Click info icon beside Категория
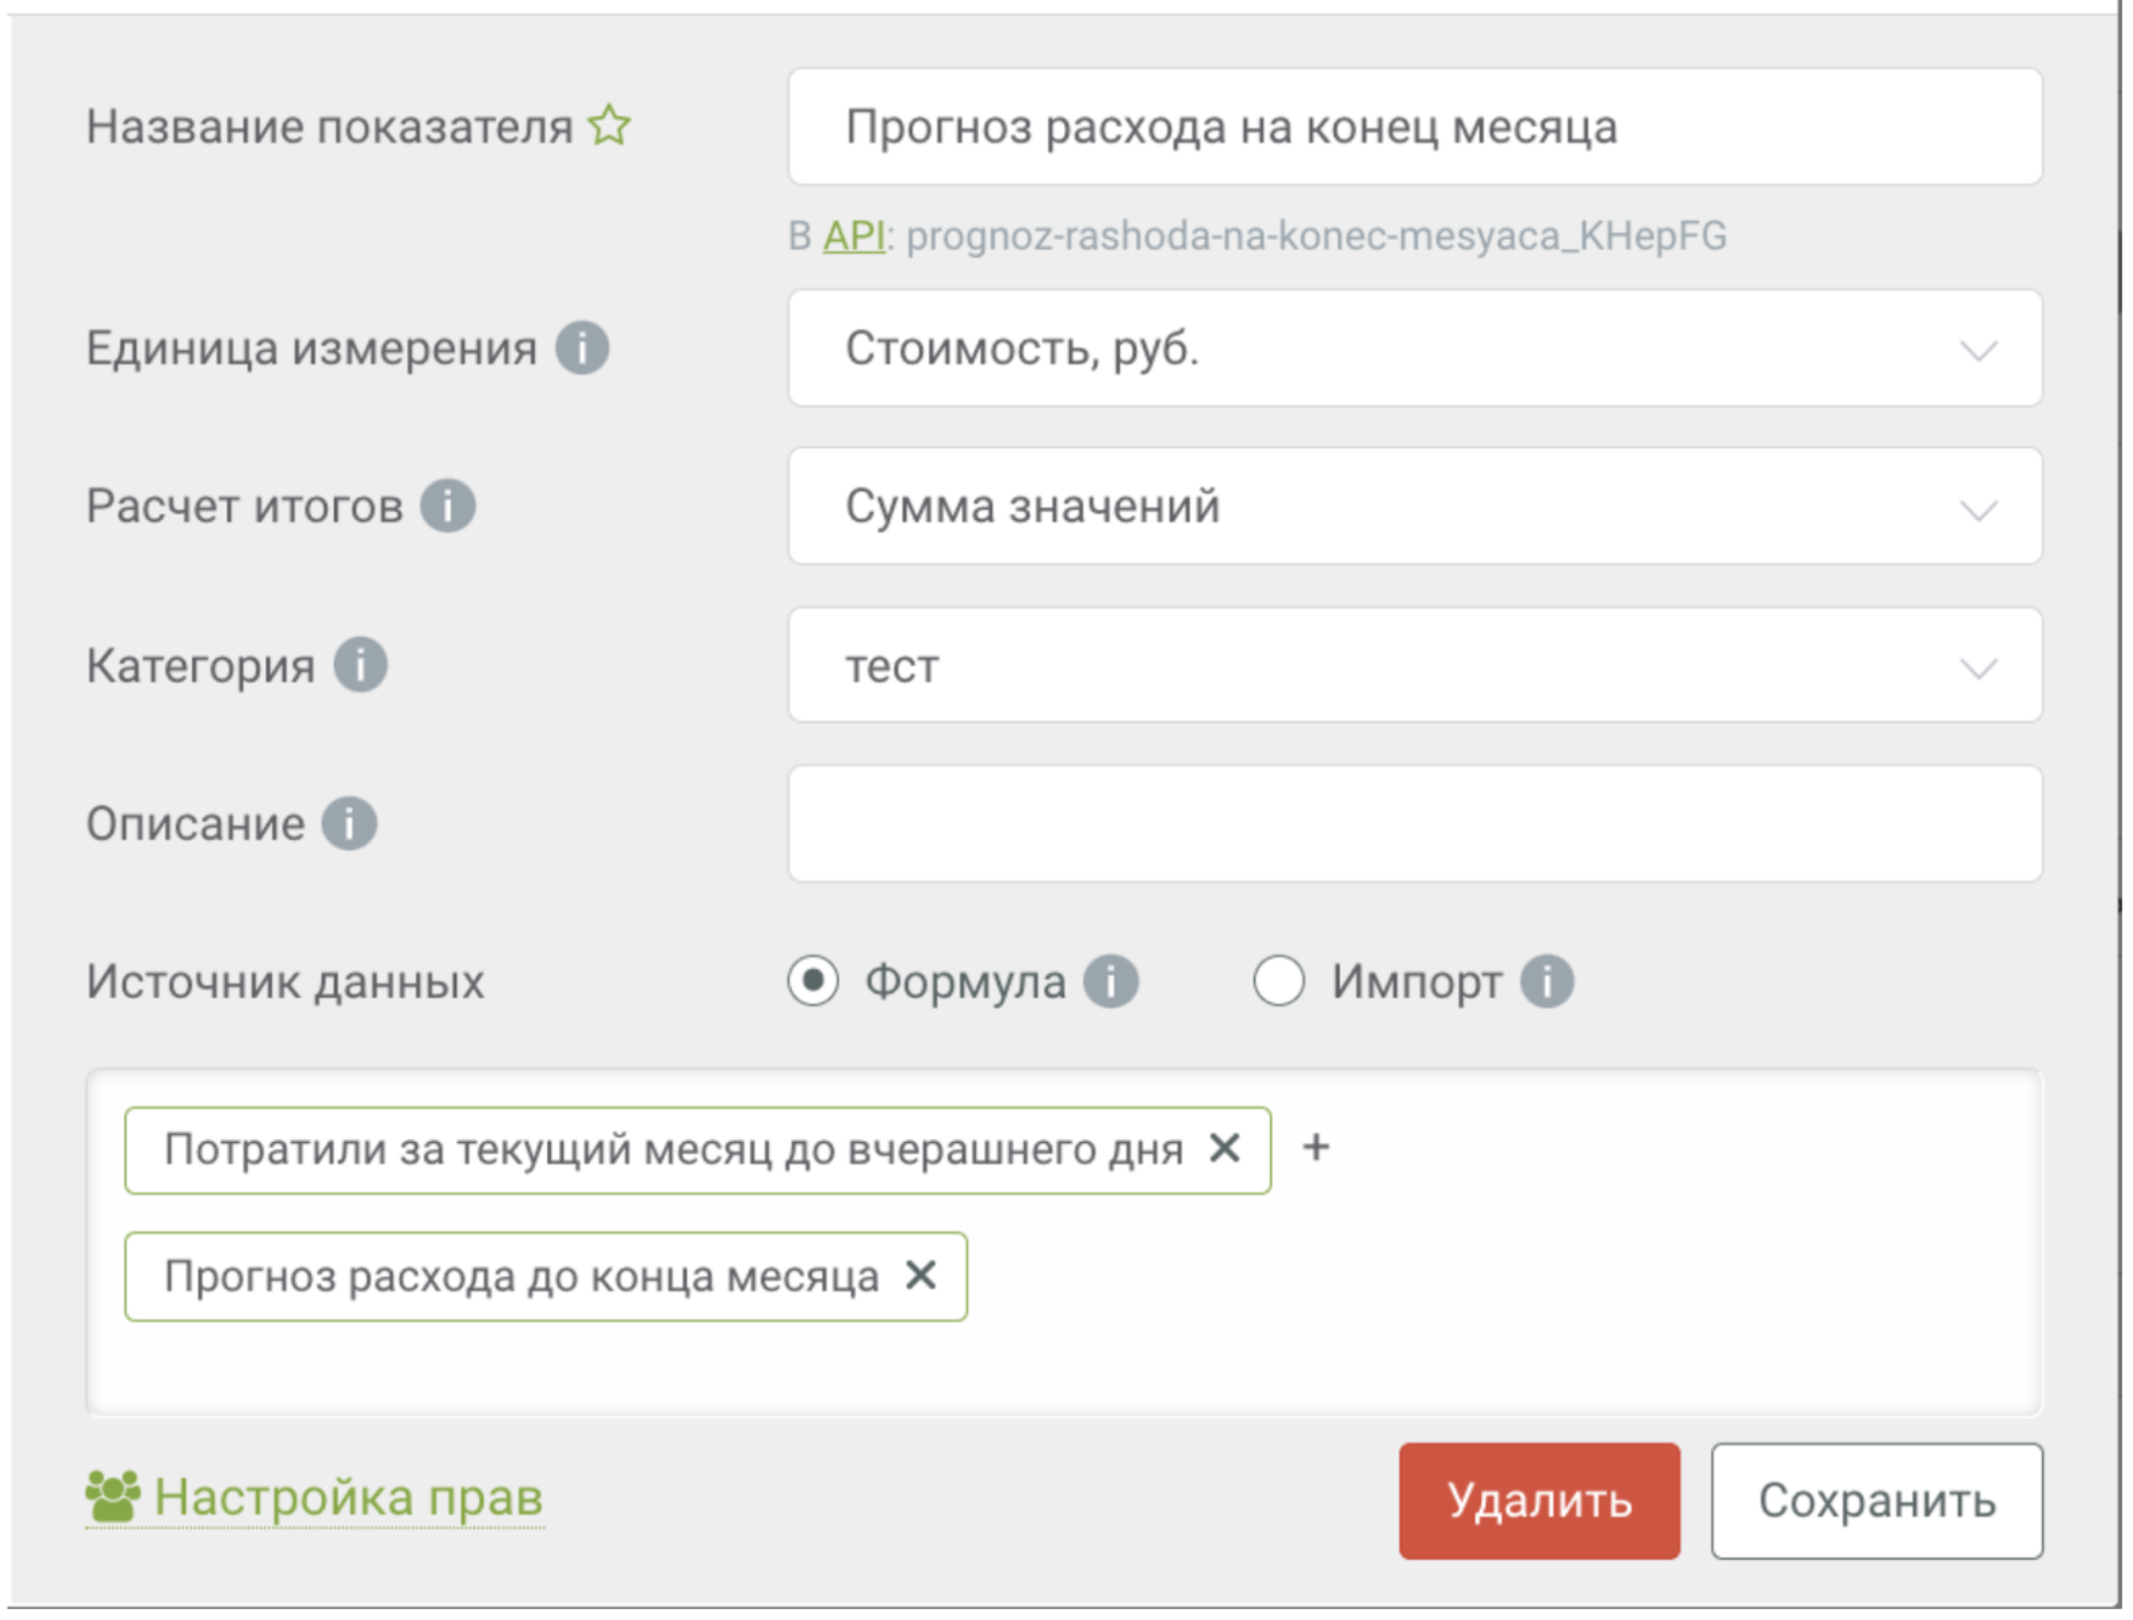 [x=360, y=665]
